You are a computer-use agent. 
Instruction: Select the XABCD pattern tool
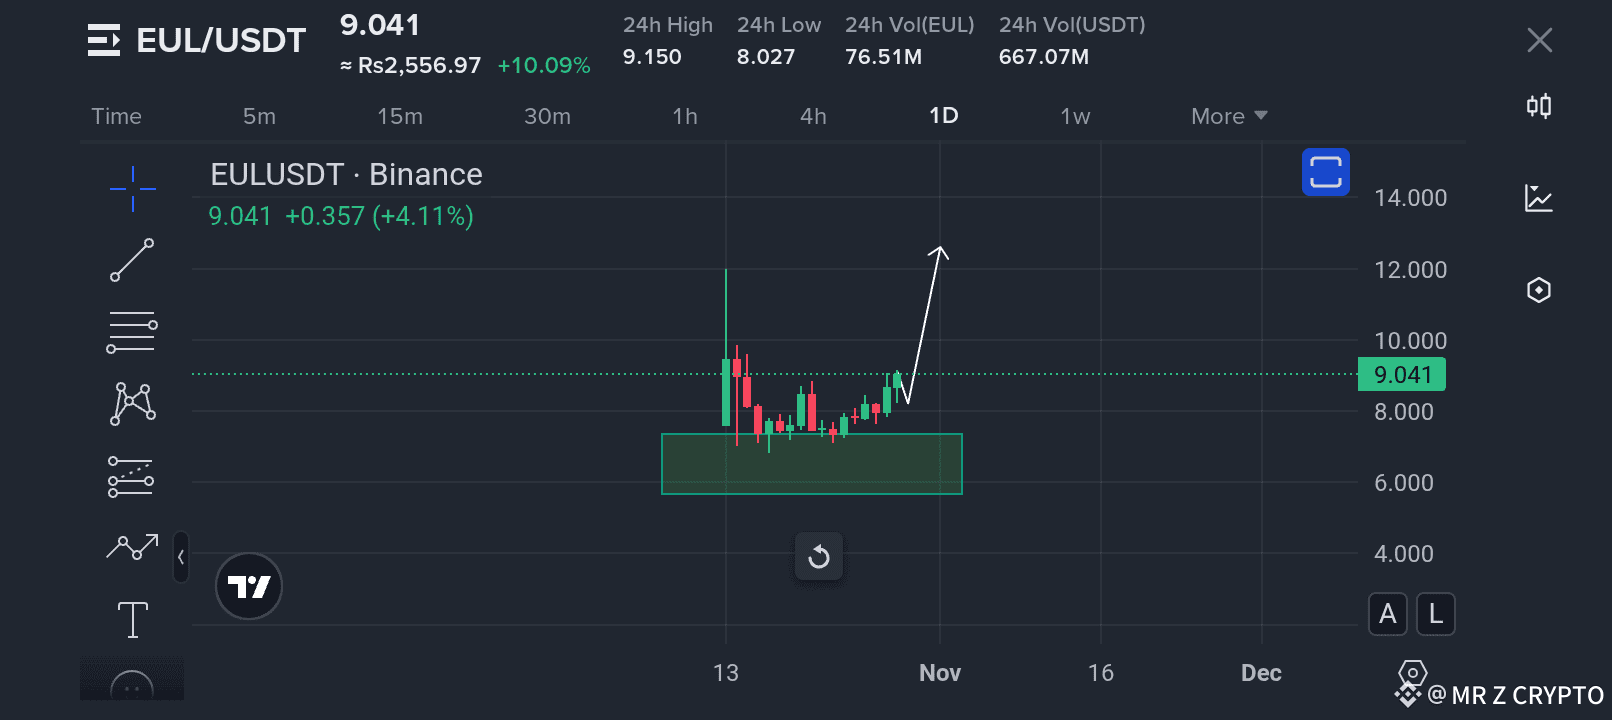pos(132,404)
